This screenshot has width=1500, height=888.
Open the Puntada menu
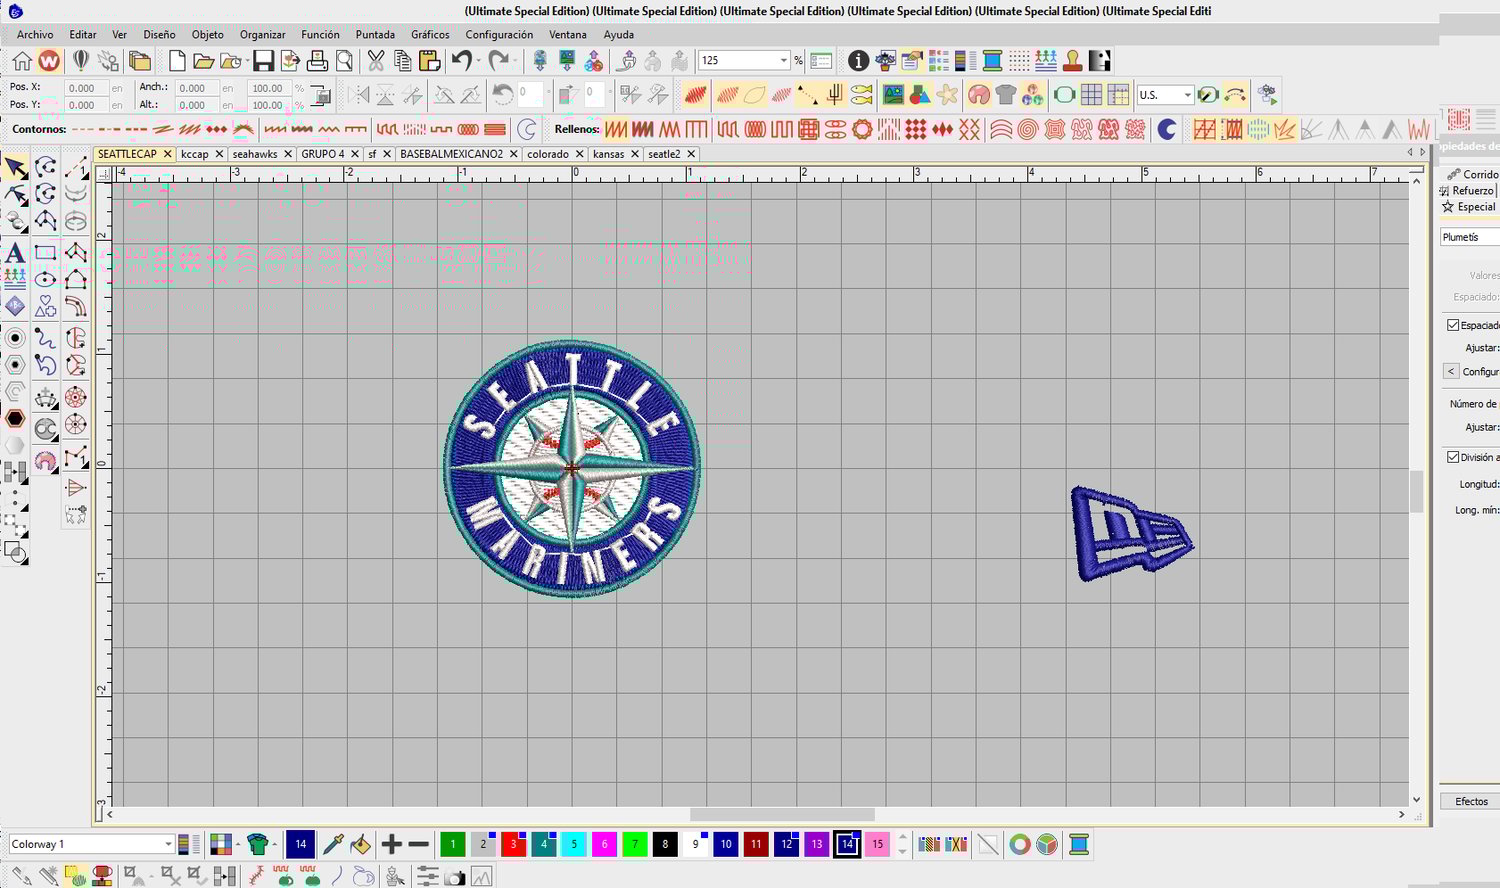click(x=375, y=34)
